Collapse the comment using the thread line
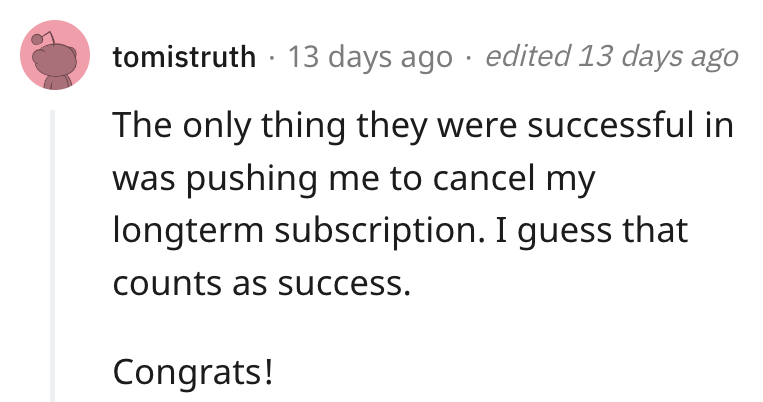 coord(53,256)
